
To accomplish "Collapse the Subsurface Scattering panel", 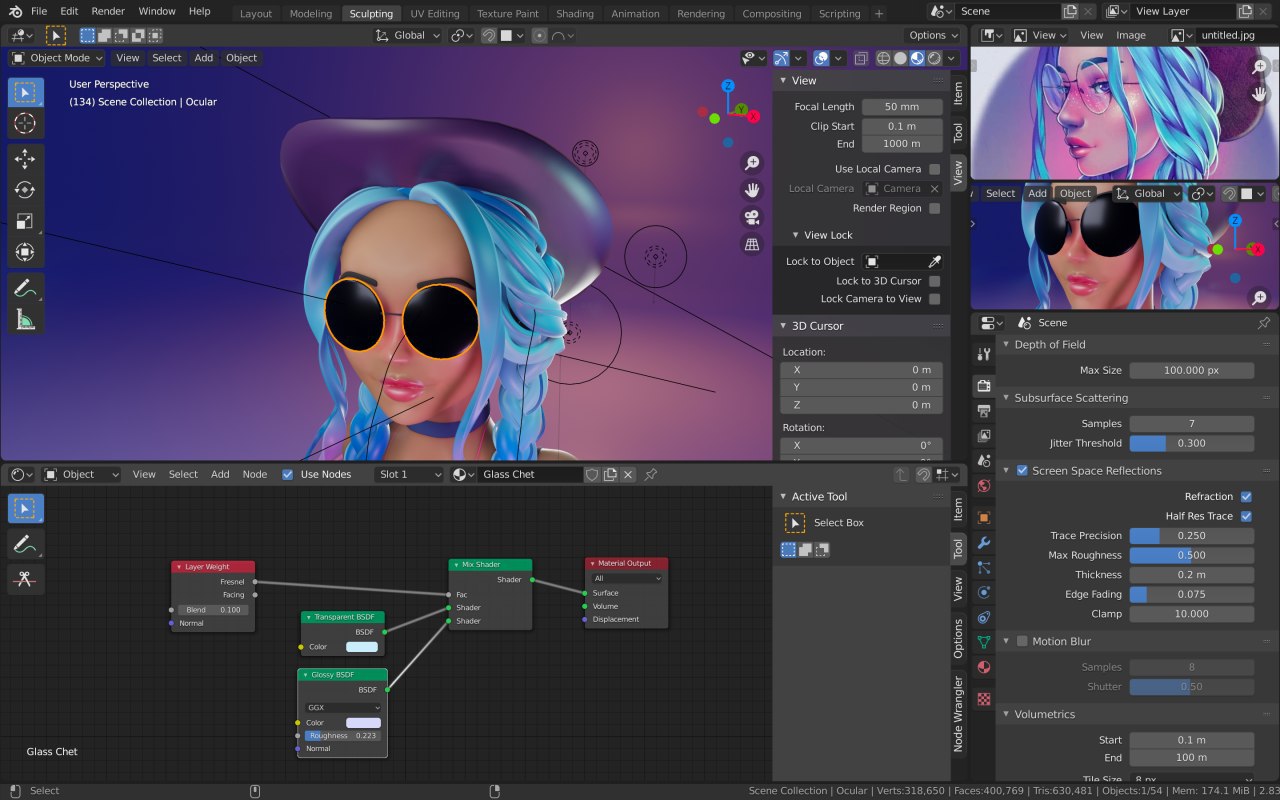I will [x=1008, y=398].
